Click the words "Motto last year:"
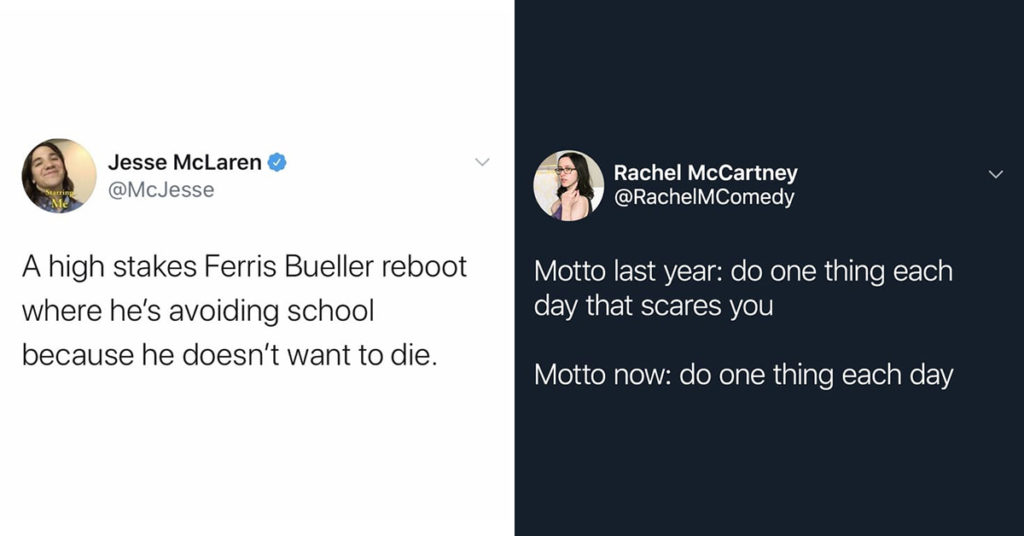The width and height of the screenshot is (1024, 536). [x=628, y=272]
